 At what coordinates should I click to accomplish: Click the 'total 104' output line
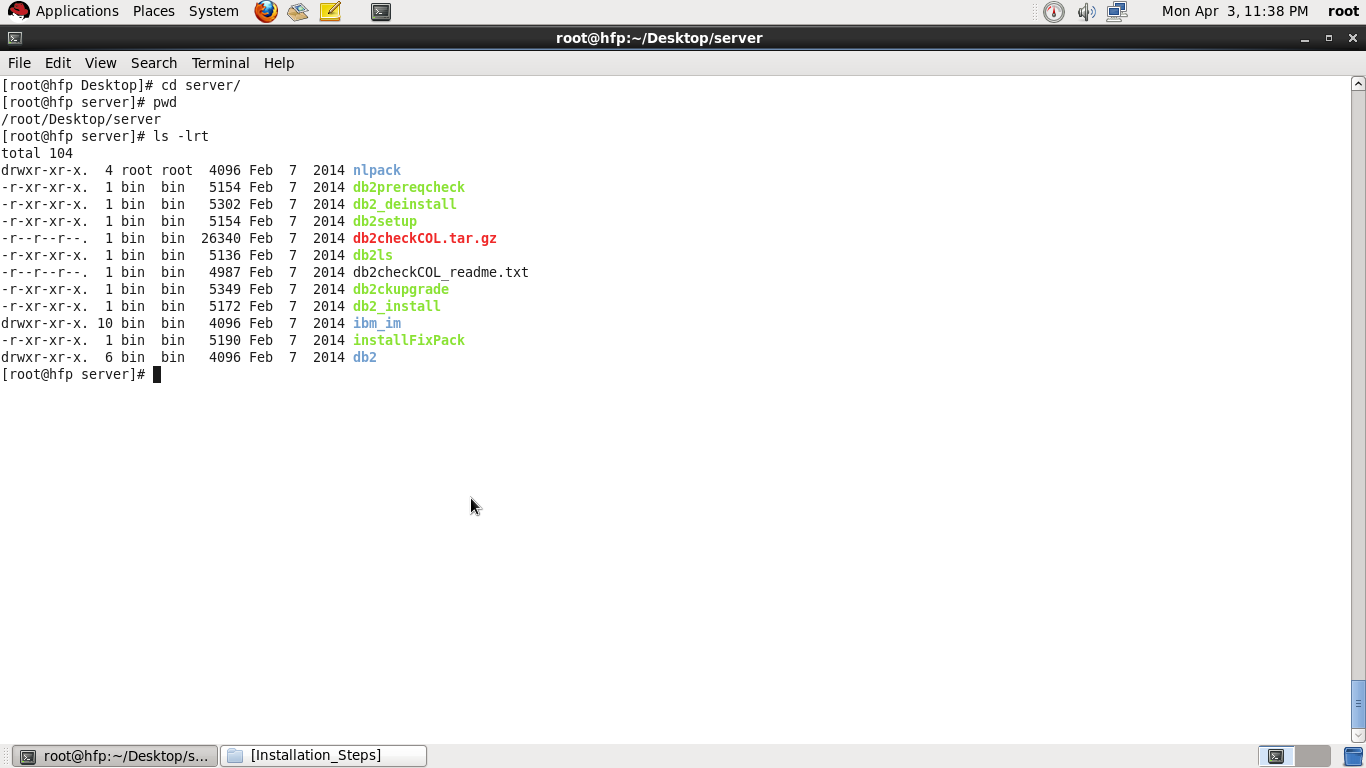click(x=37, y=153)
